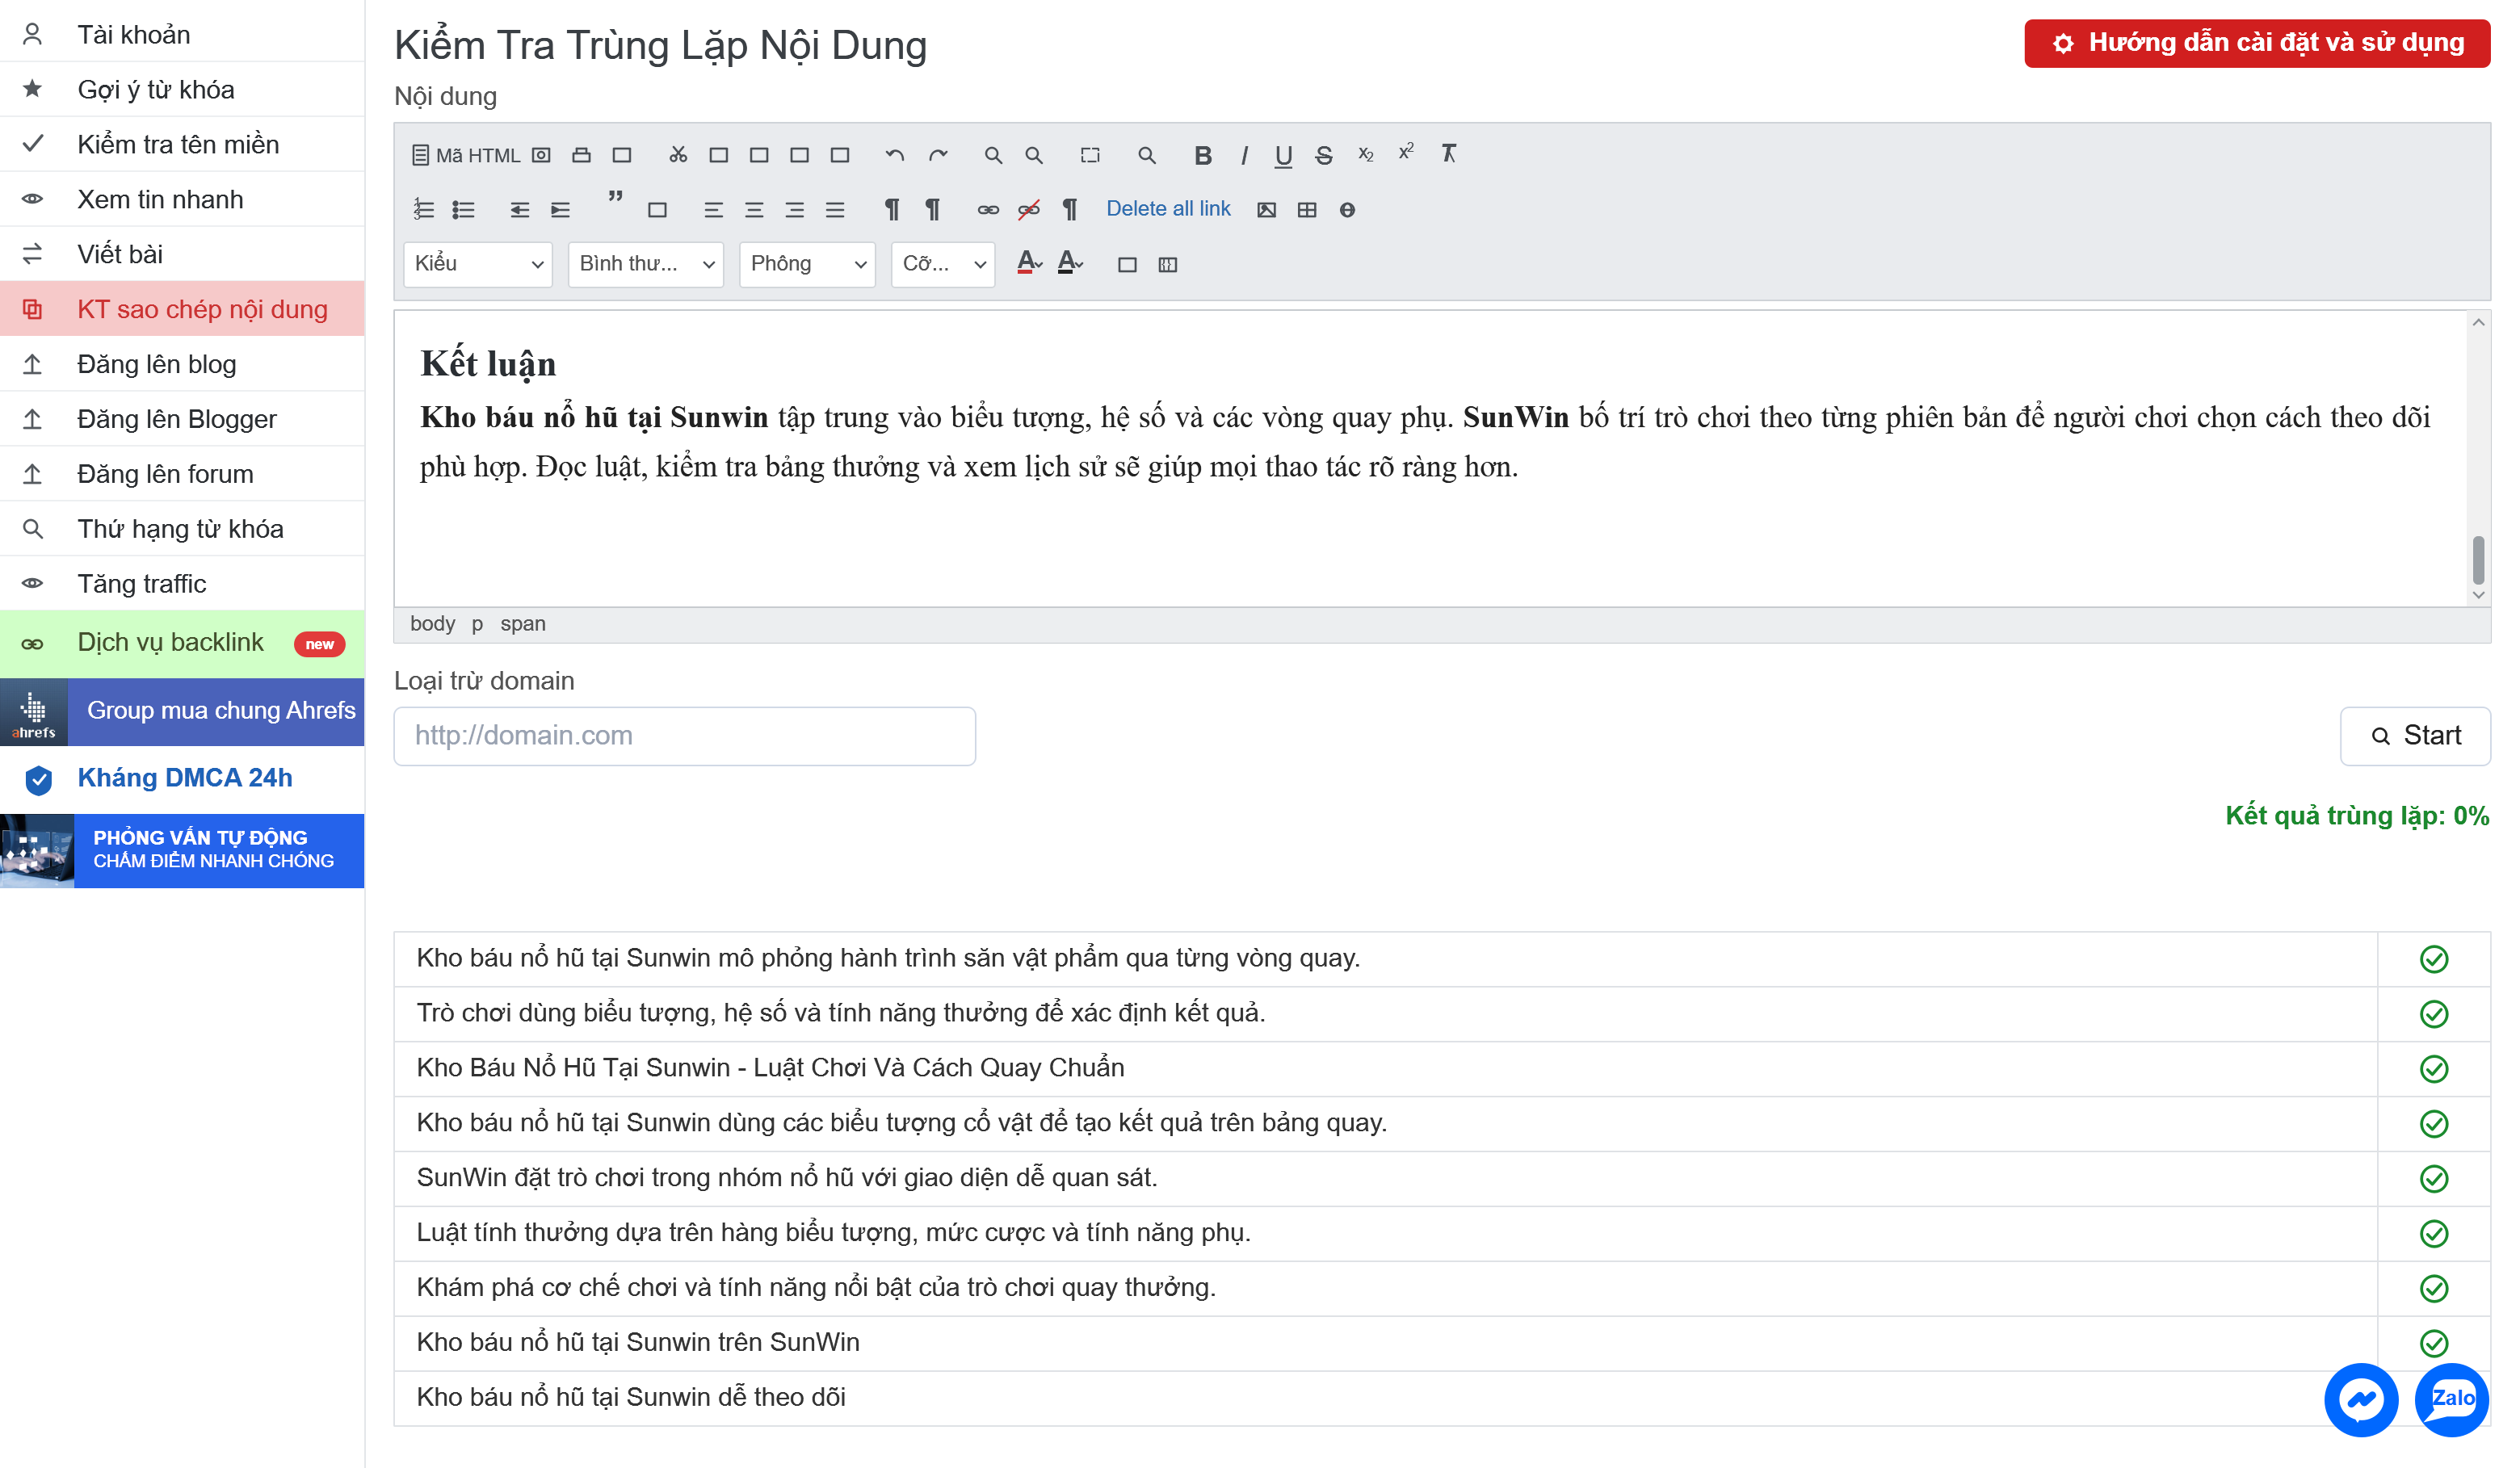Viewport: 2520px width, 1468px height.
Task: Toggle subscript formatting
Action: tap(1365, 155)
